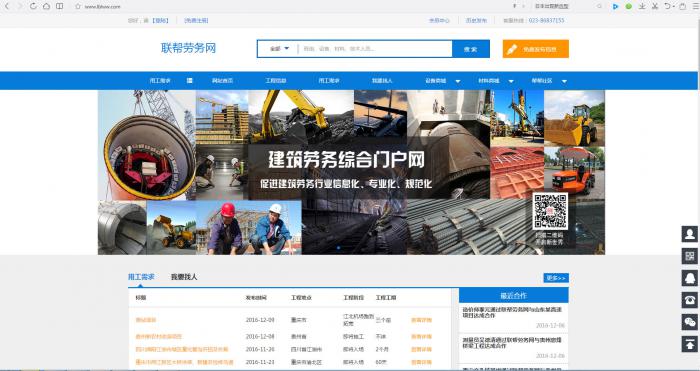Click the orange free publish info button
Image resolution: width=700 pixels, height=371 pixels.
coord(536,49)
